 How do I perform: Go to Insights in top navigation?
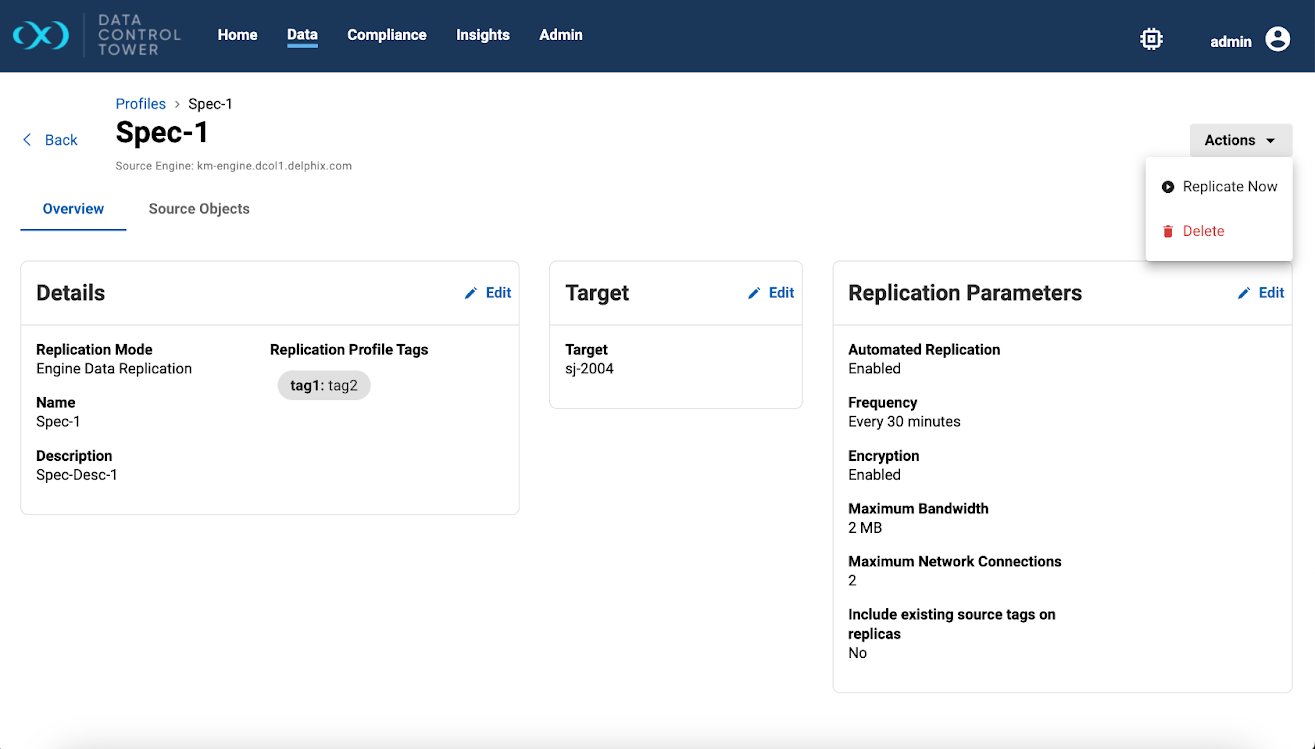coord(483,35)
